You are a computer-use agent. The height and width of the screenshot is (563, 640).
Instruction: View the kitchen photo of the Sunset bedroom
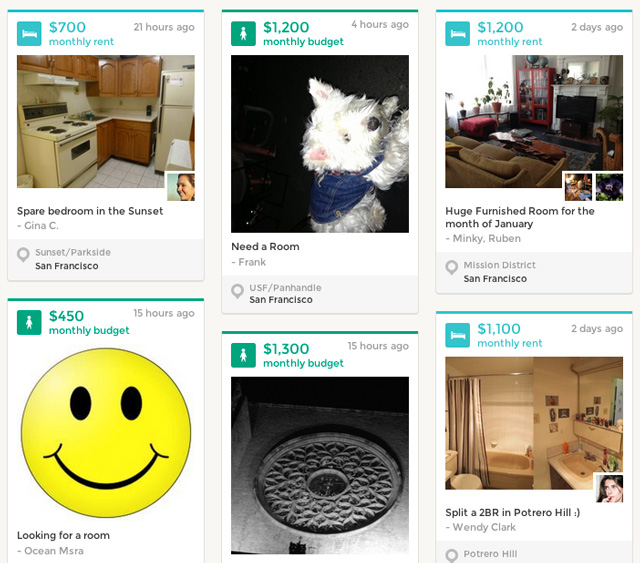click(x=106, y=121)
